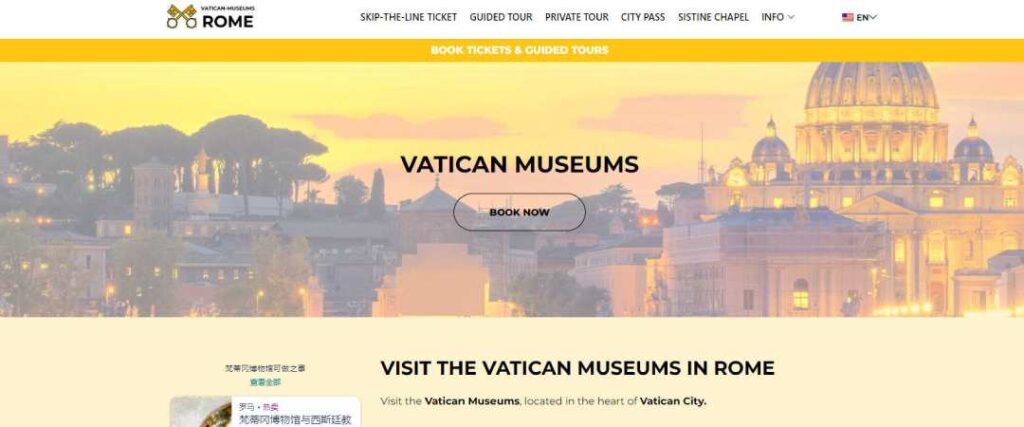Screen dimensions: 1024x427
Task: Click the bold Vatican City text
Action: [673, 401]
